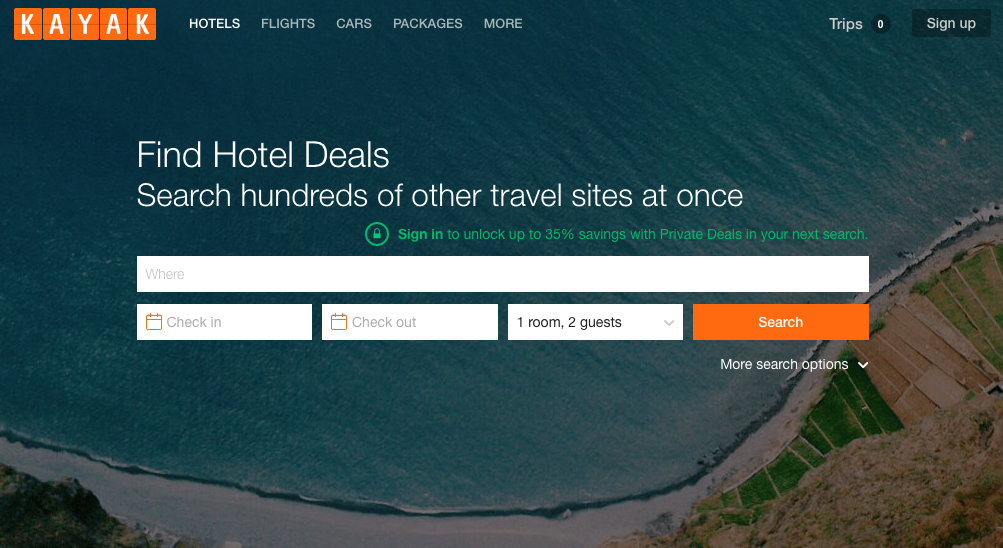
Task: Click the Check out calendar icon
Action: [339, 322]
